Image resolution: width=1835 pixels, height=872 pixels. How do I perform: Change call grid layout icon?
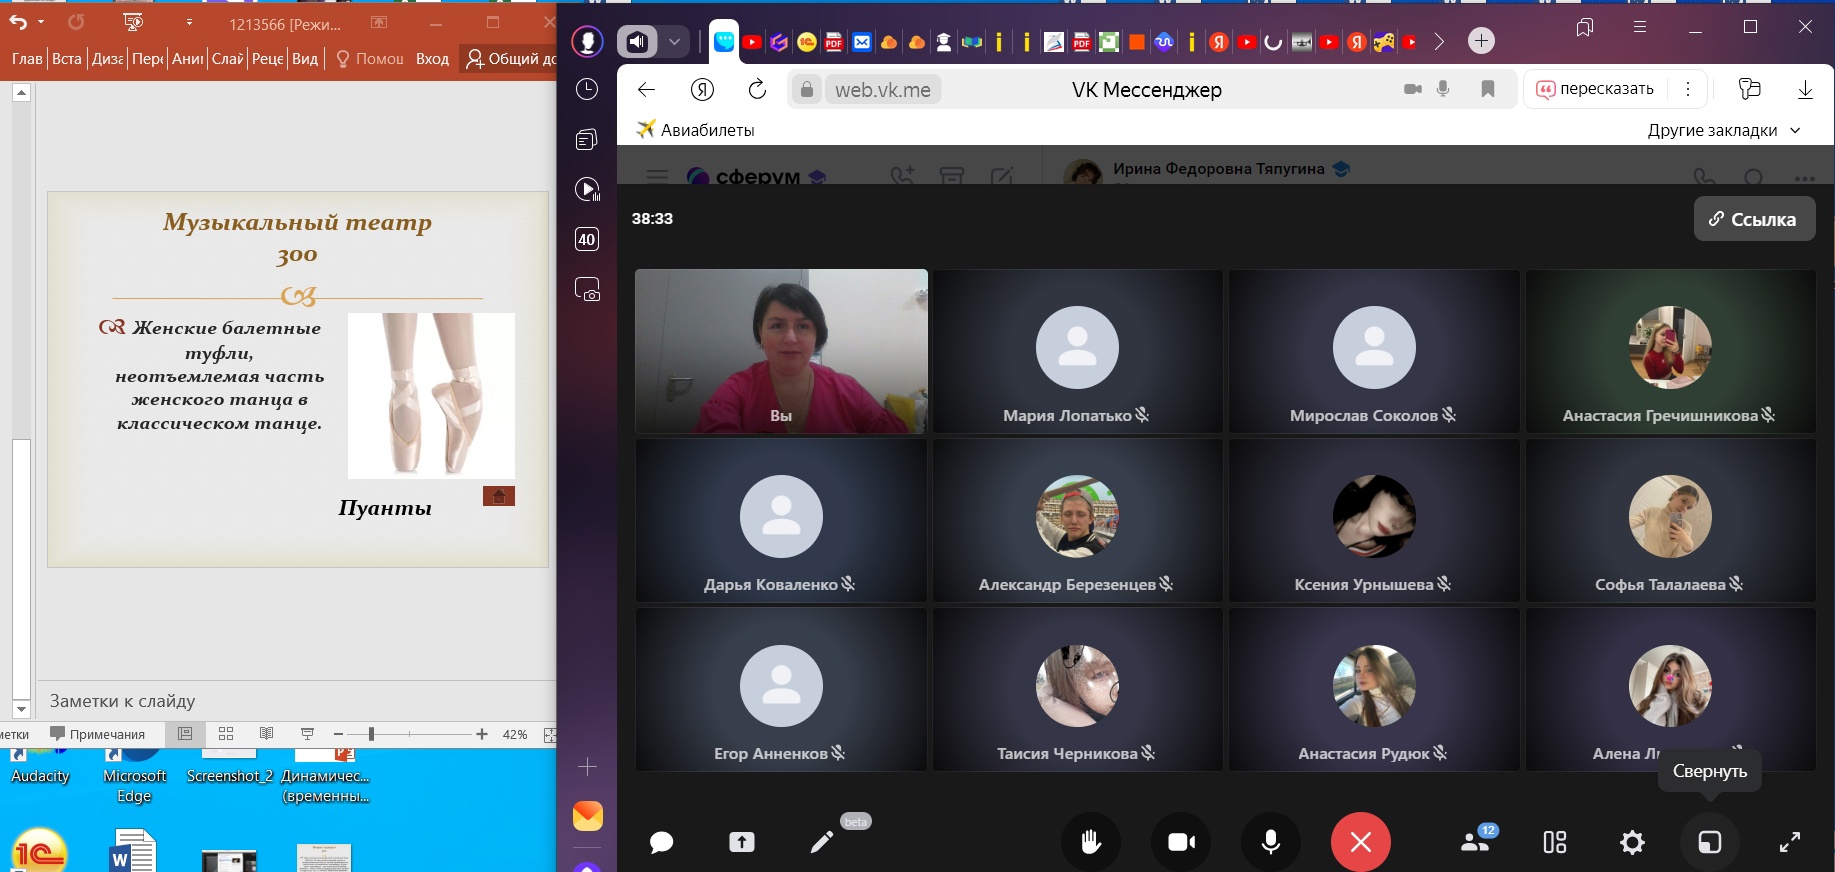click(x=1555, y=842)
